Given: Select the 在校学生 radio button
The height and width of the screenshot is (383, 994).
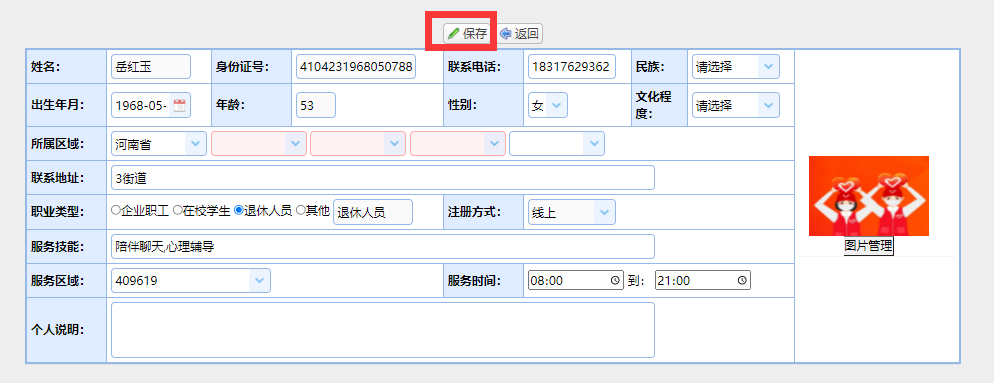Looking at the screenshot, I should [178, 210].
